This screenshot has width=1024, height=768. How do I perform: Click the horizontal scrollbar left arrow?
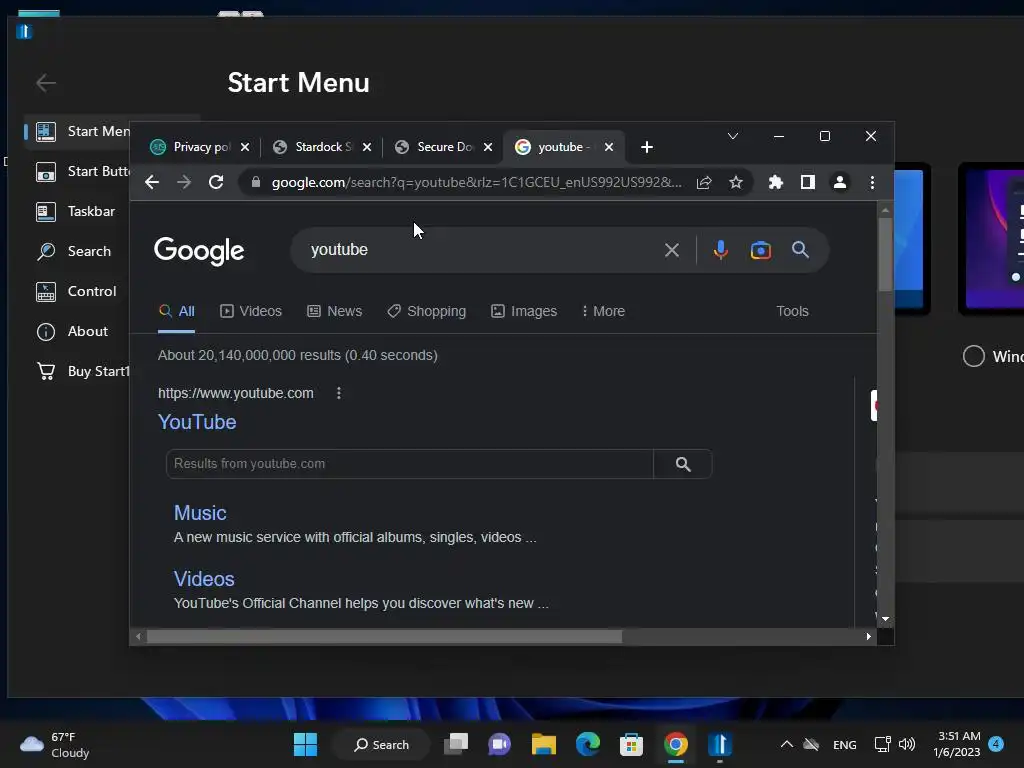pyautogui.click(x=138, y=636)
